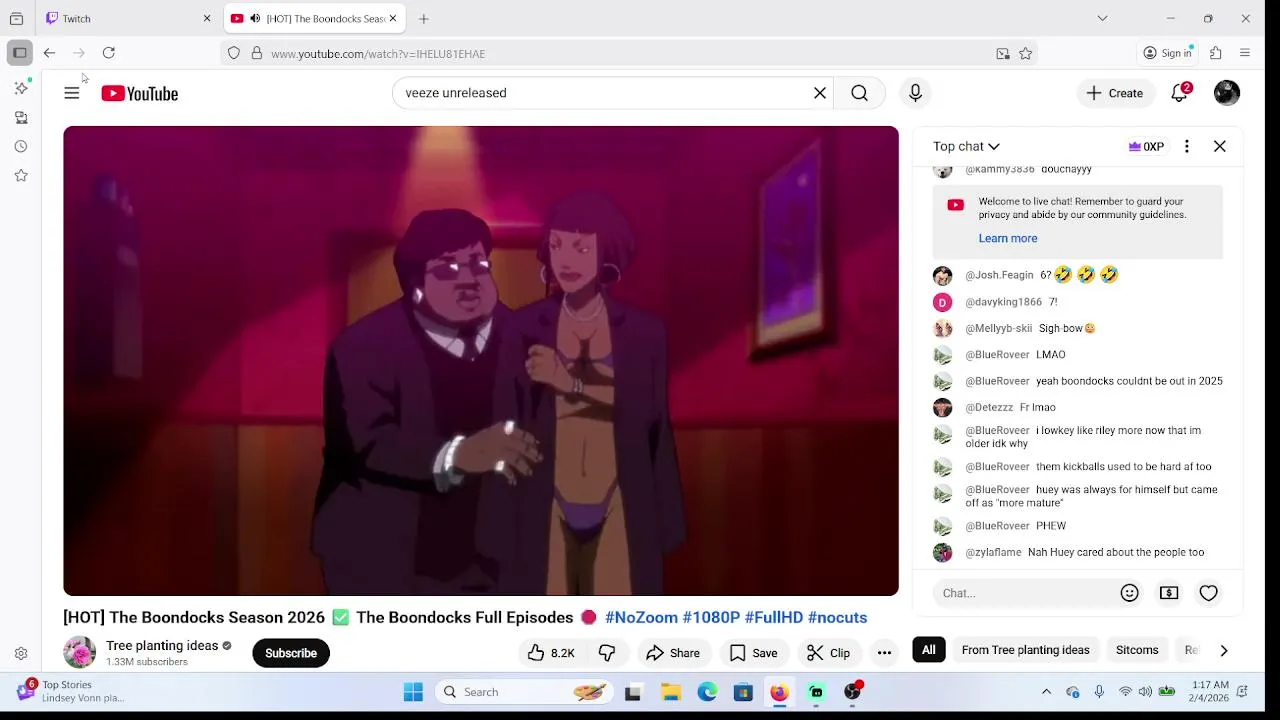
Task: Show hidden tray icons chevron
Action: (x=1046, y=692)
